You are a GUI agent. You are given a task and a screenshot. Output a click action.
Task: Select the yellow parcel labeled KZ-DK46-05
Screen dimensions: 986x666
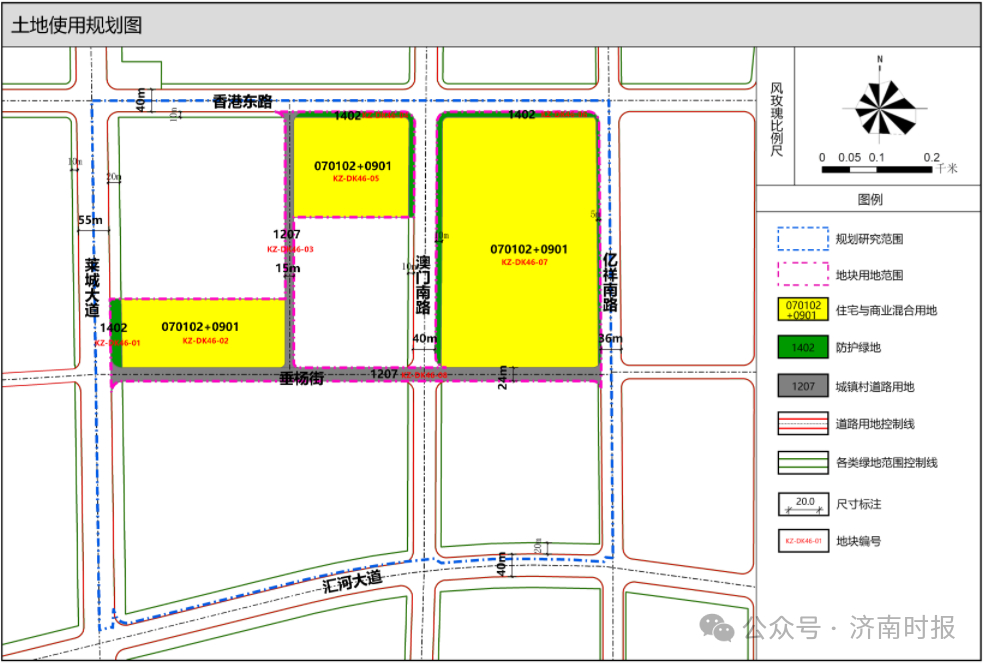click(x=350, y=192)
